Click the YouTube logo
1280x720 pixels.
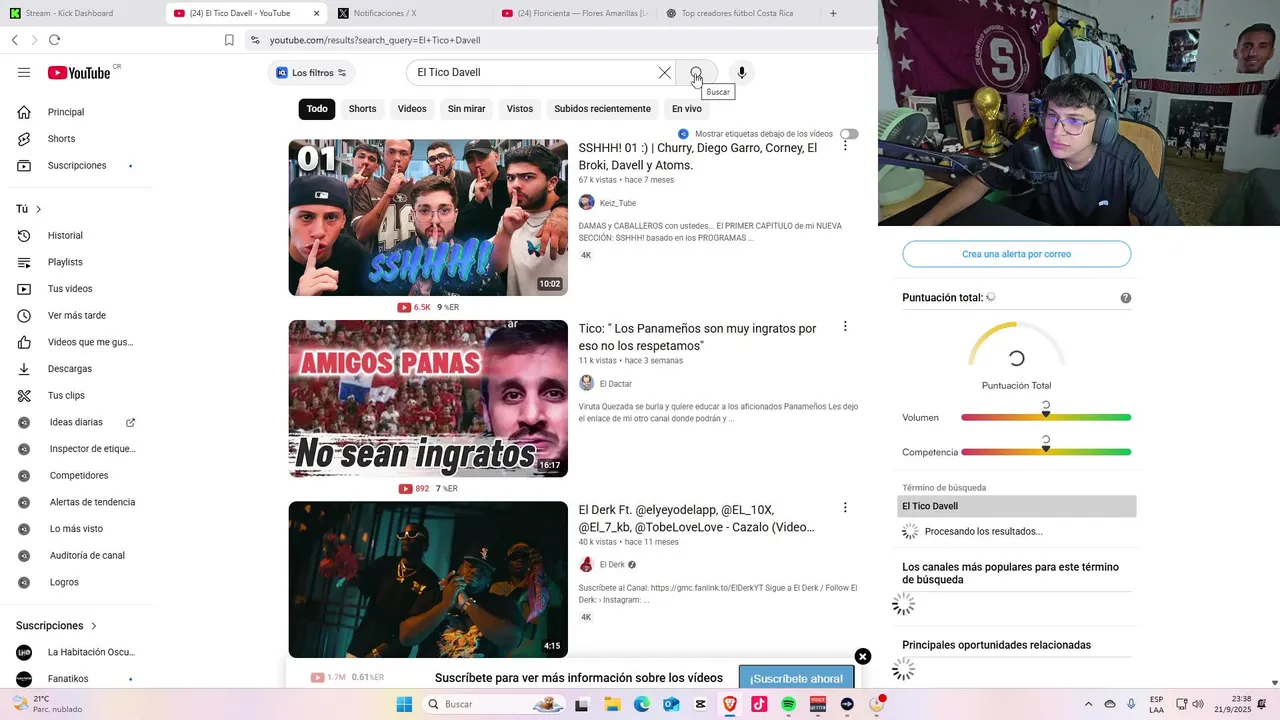79,72
